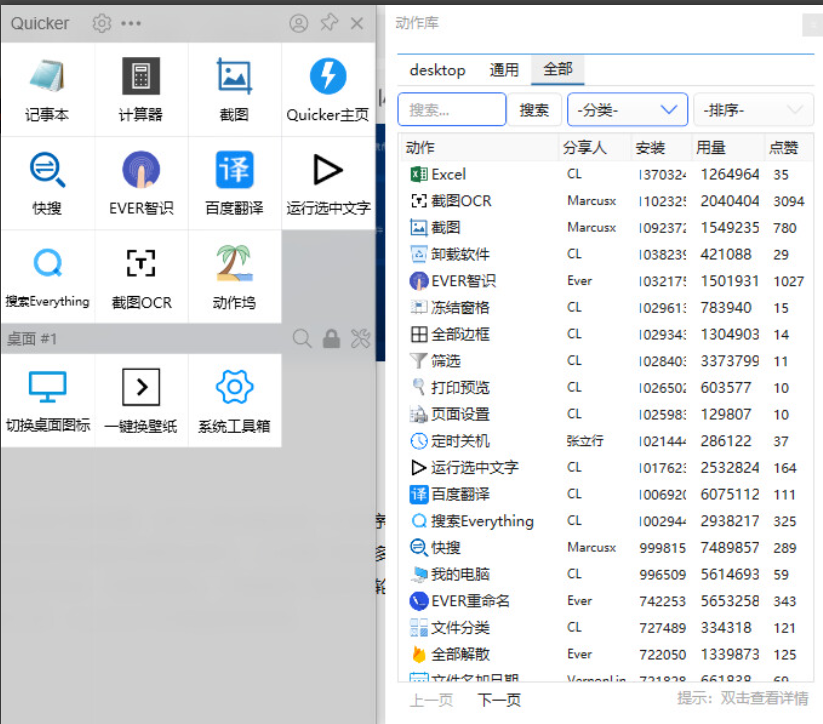This screenshot has height=724, width=823.
Task: Go to next page 下一页
Action: click(x=499, y=700)
